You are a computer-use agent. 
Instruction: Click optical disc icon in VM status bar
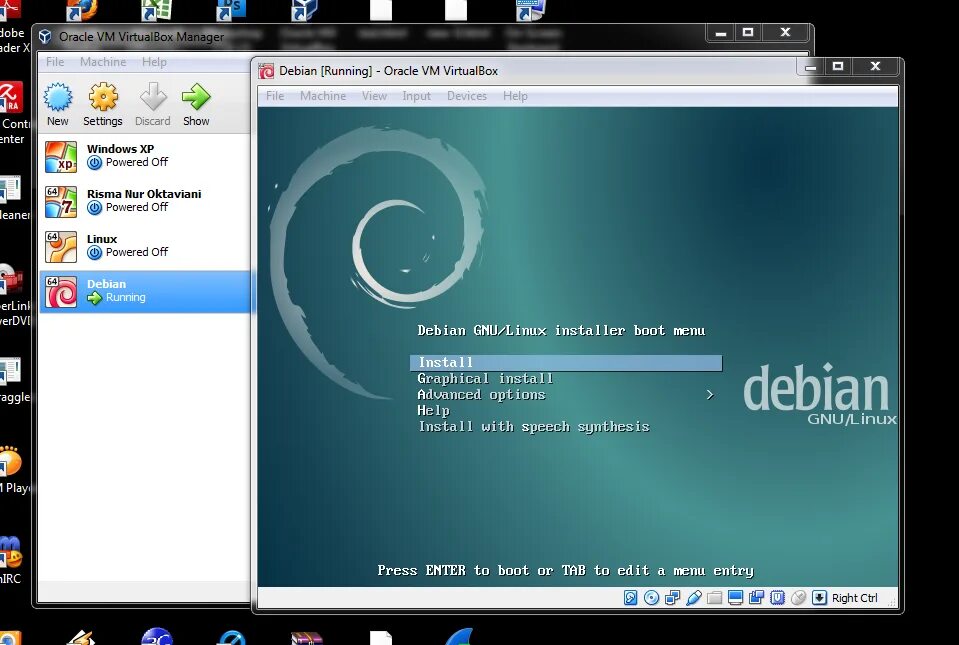point(651,598)
